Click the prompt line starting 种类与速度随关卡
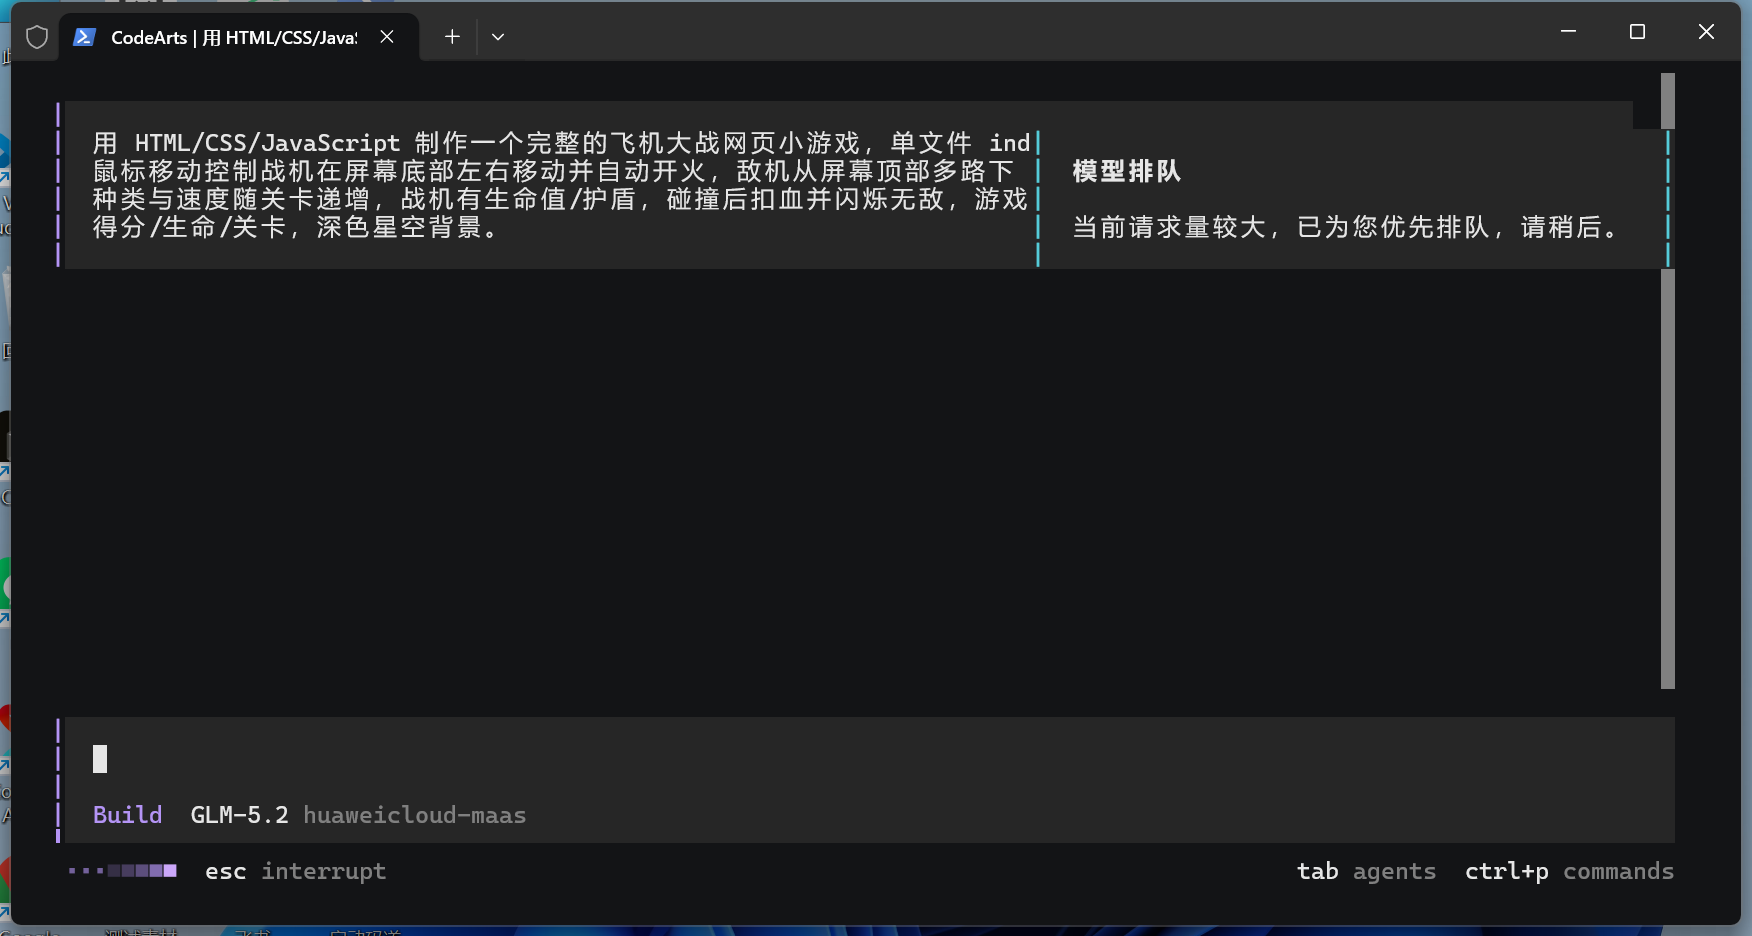The width and height of the screenshot is (1752, 936). point(560,199)
